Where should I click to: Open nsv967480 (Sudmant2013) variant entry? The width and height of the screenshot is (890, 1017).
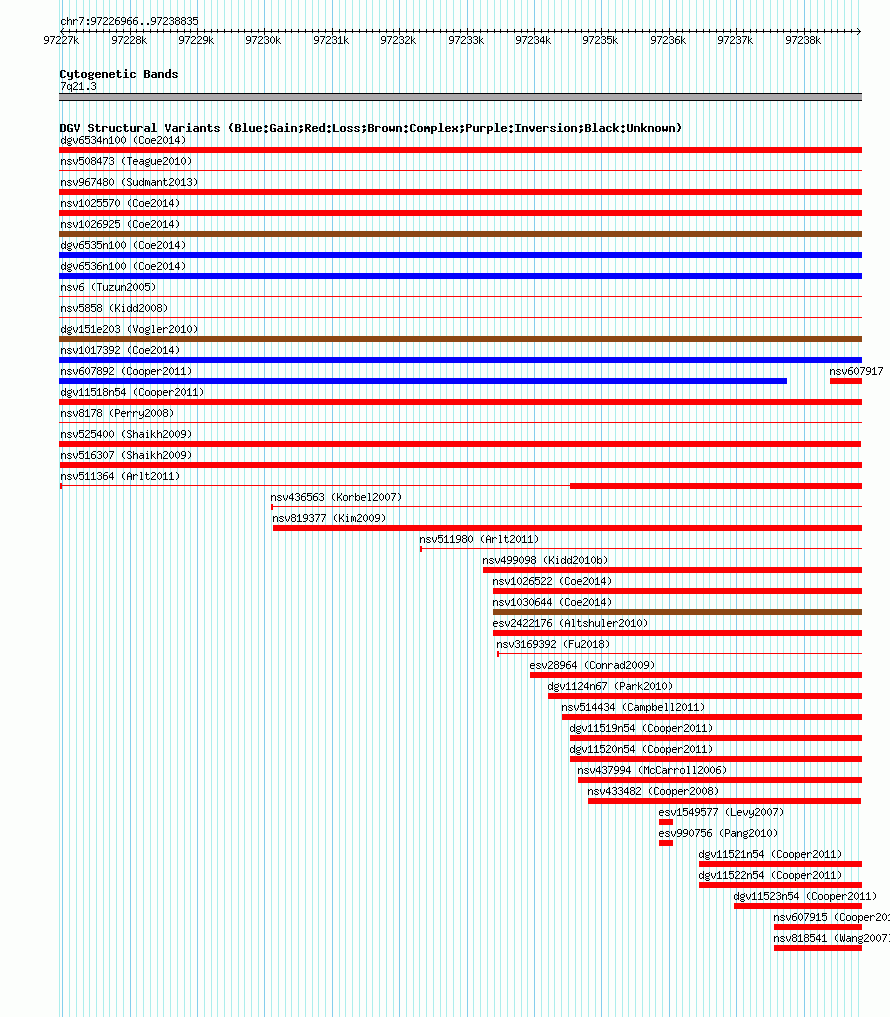[x=129, y=182]
